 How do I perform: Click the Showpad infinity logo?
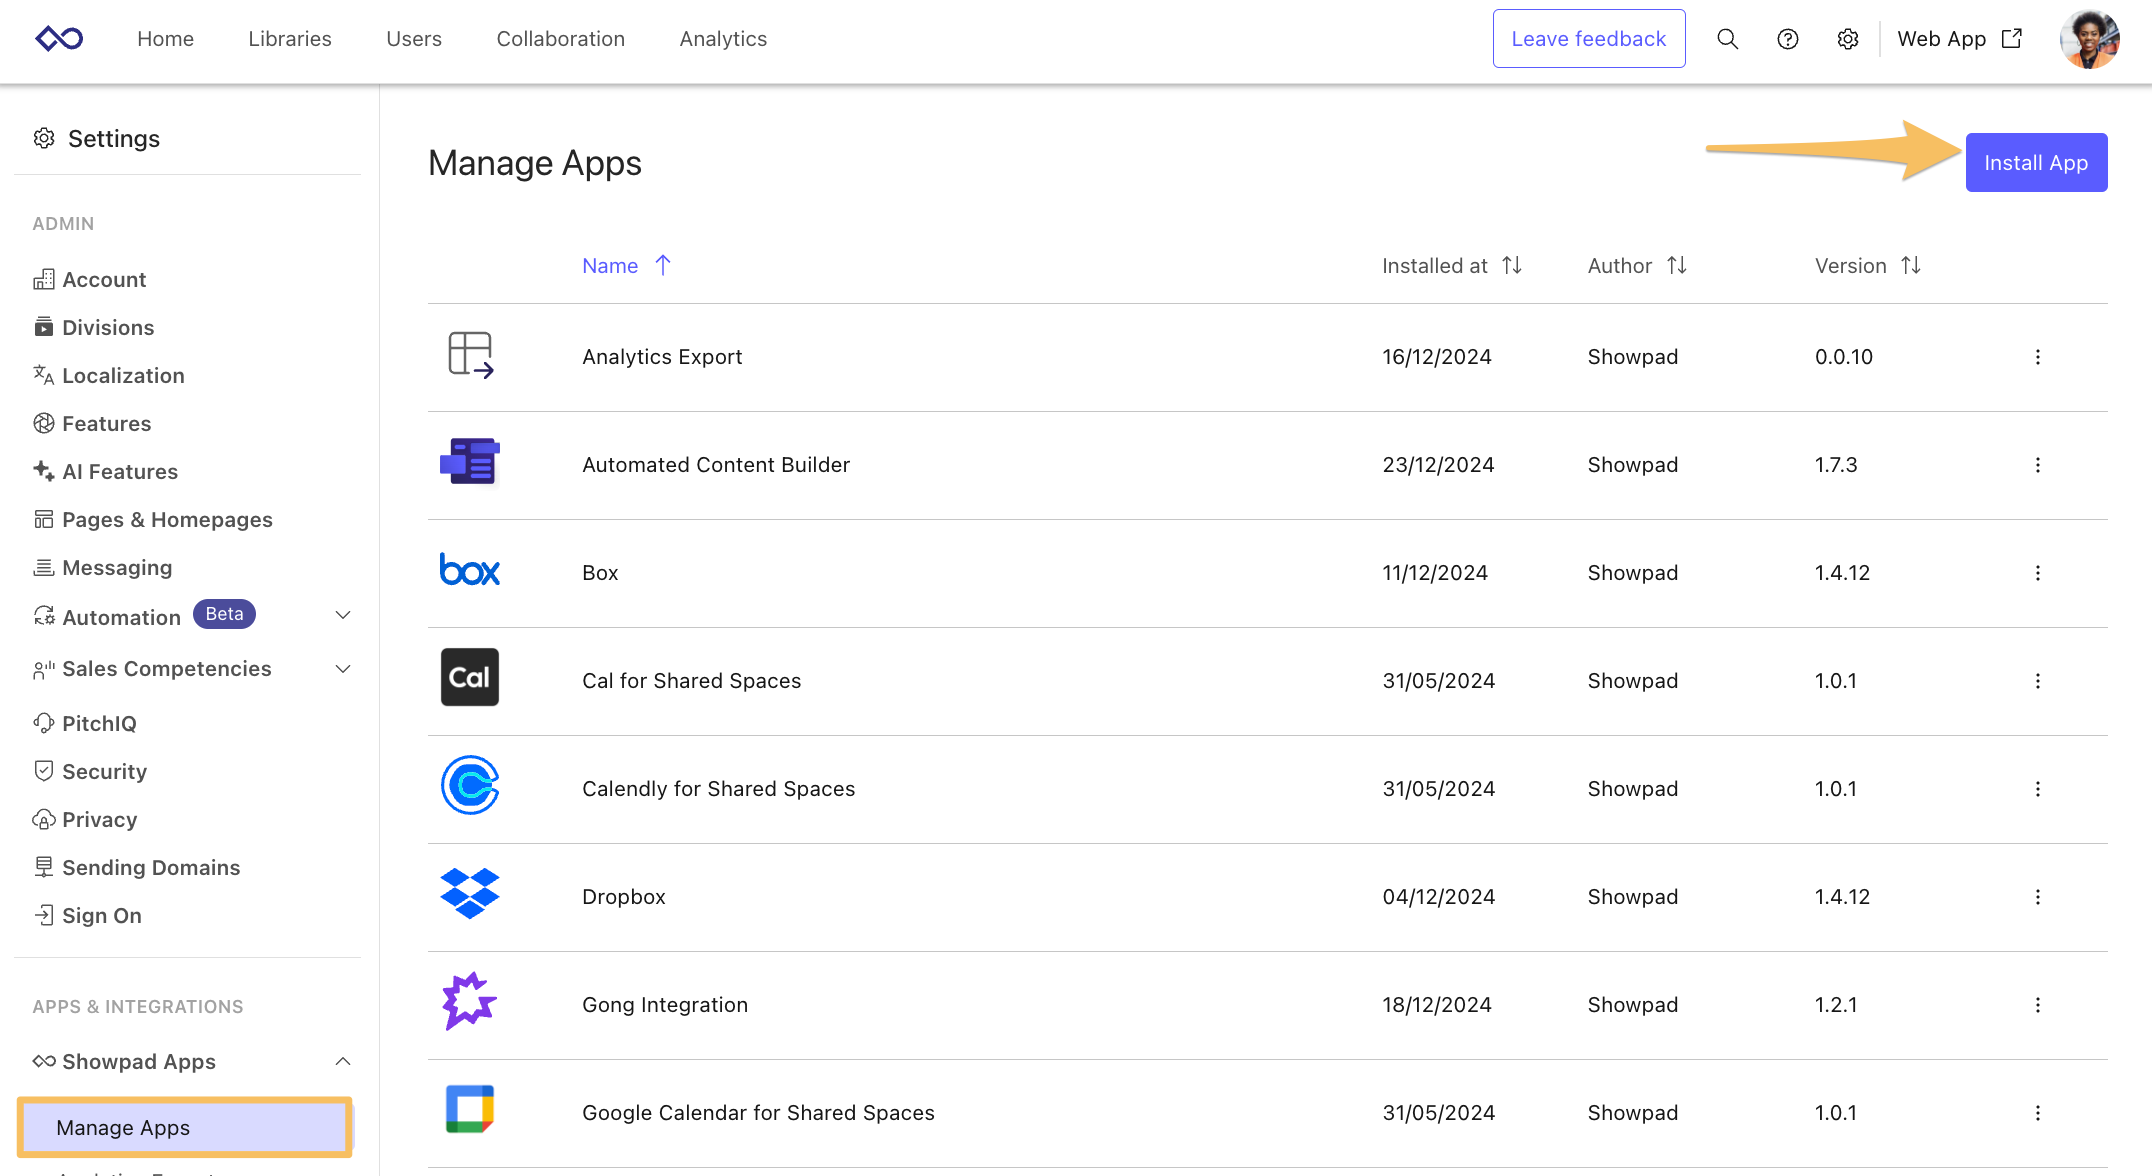[59, 39]
